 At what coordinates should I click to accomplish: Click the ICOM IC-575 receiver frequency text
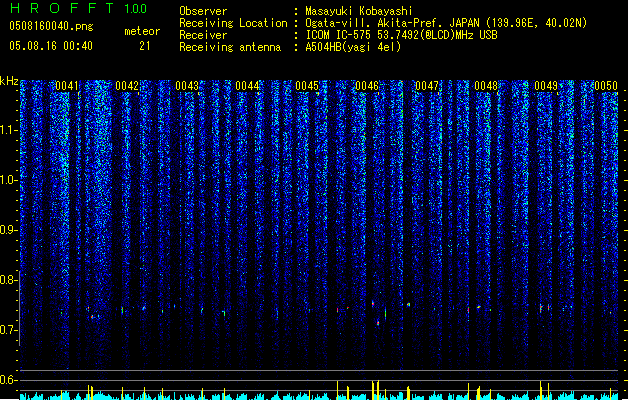pyautogui.click(x=401, y=35)
